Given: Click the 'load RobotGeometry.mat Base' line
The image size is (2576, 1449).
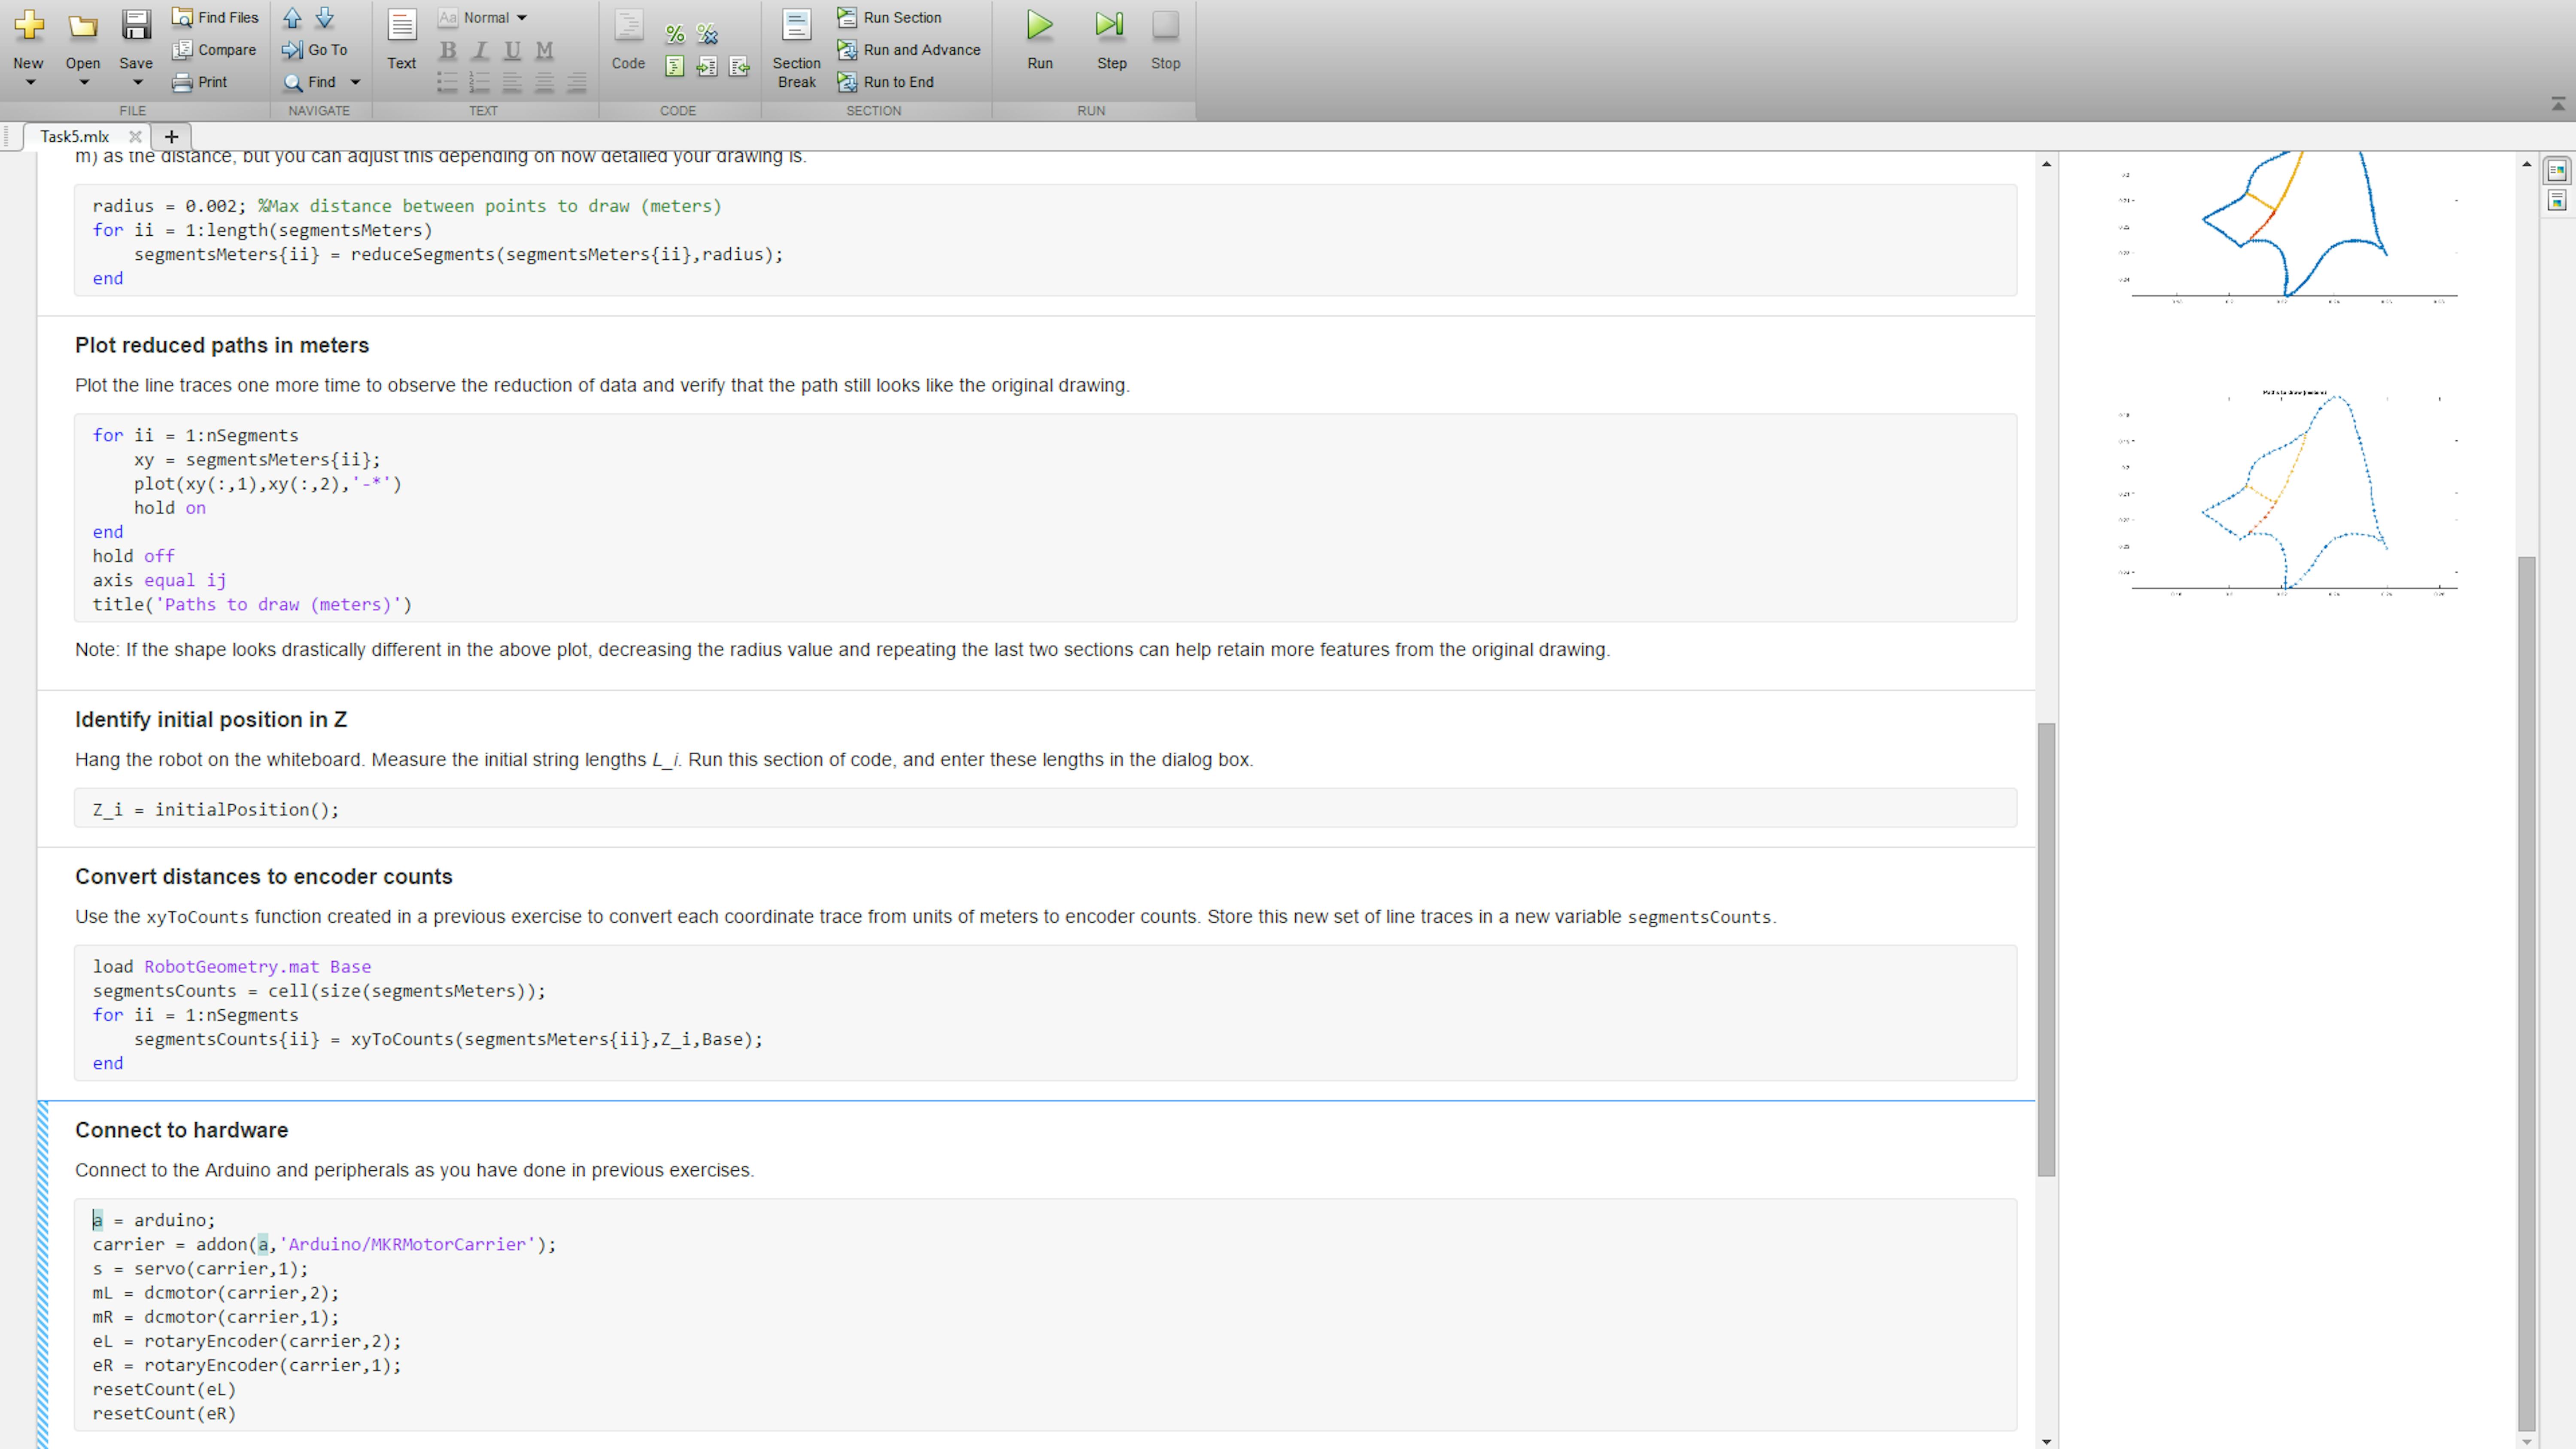Looking at the screenshot, I should [232, 966].
